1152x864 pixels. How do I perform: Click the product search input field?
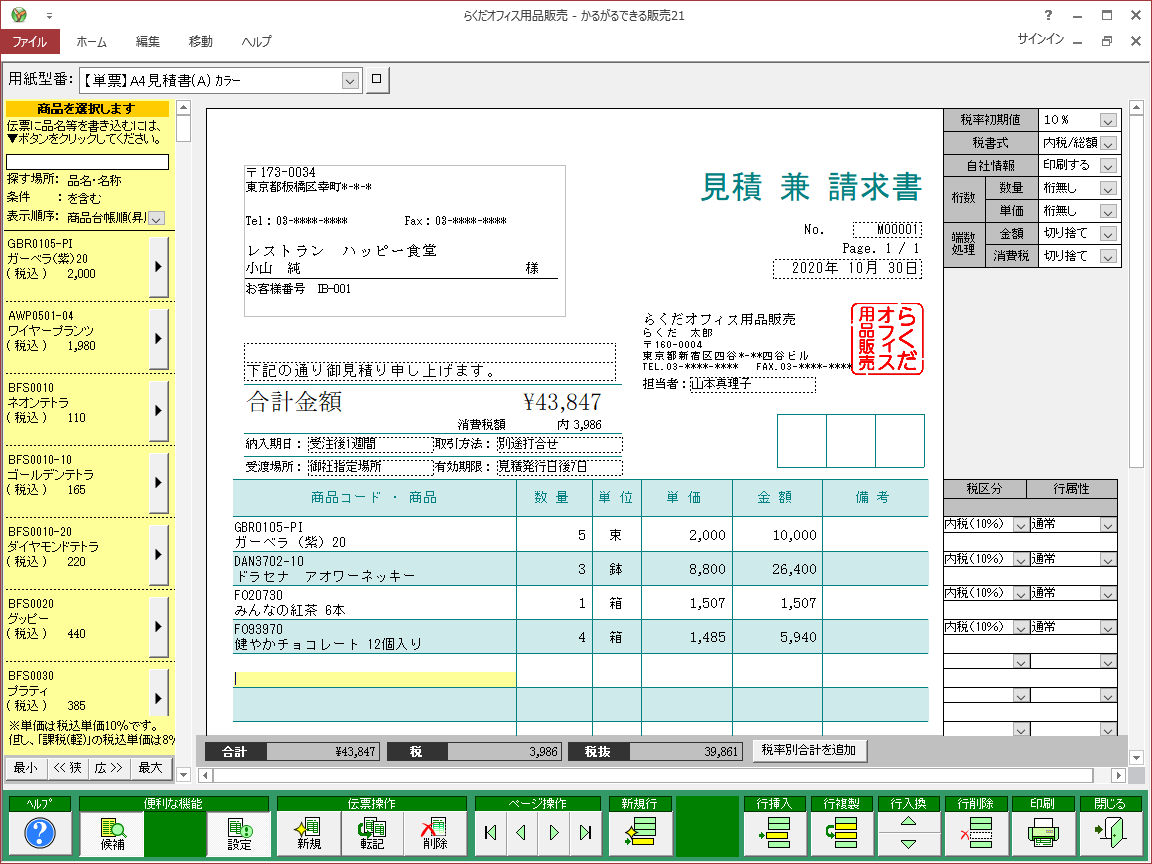(x=87, y=162)
